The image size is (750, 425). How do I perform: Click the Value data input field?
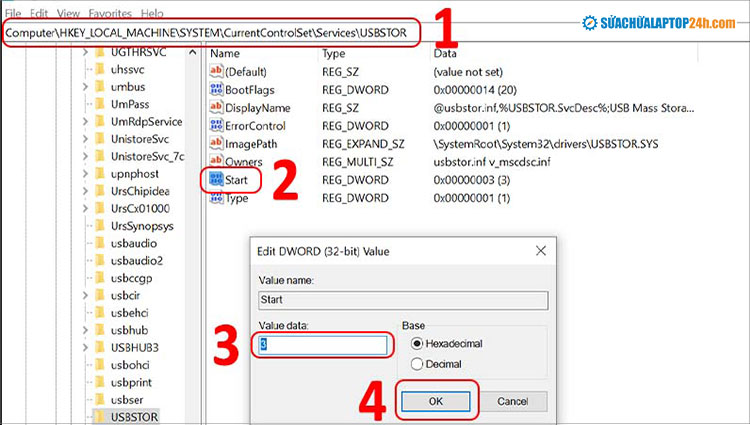pos(322,345)
